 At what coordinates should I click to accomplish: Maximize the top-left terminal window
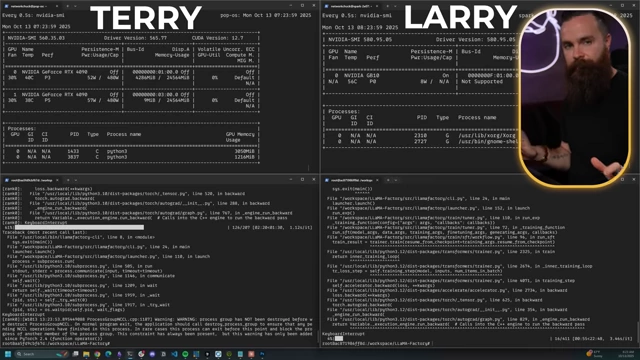(302, 5)
